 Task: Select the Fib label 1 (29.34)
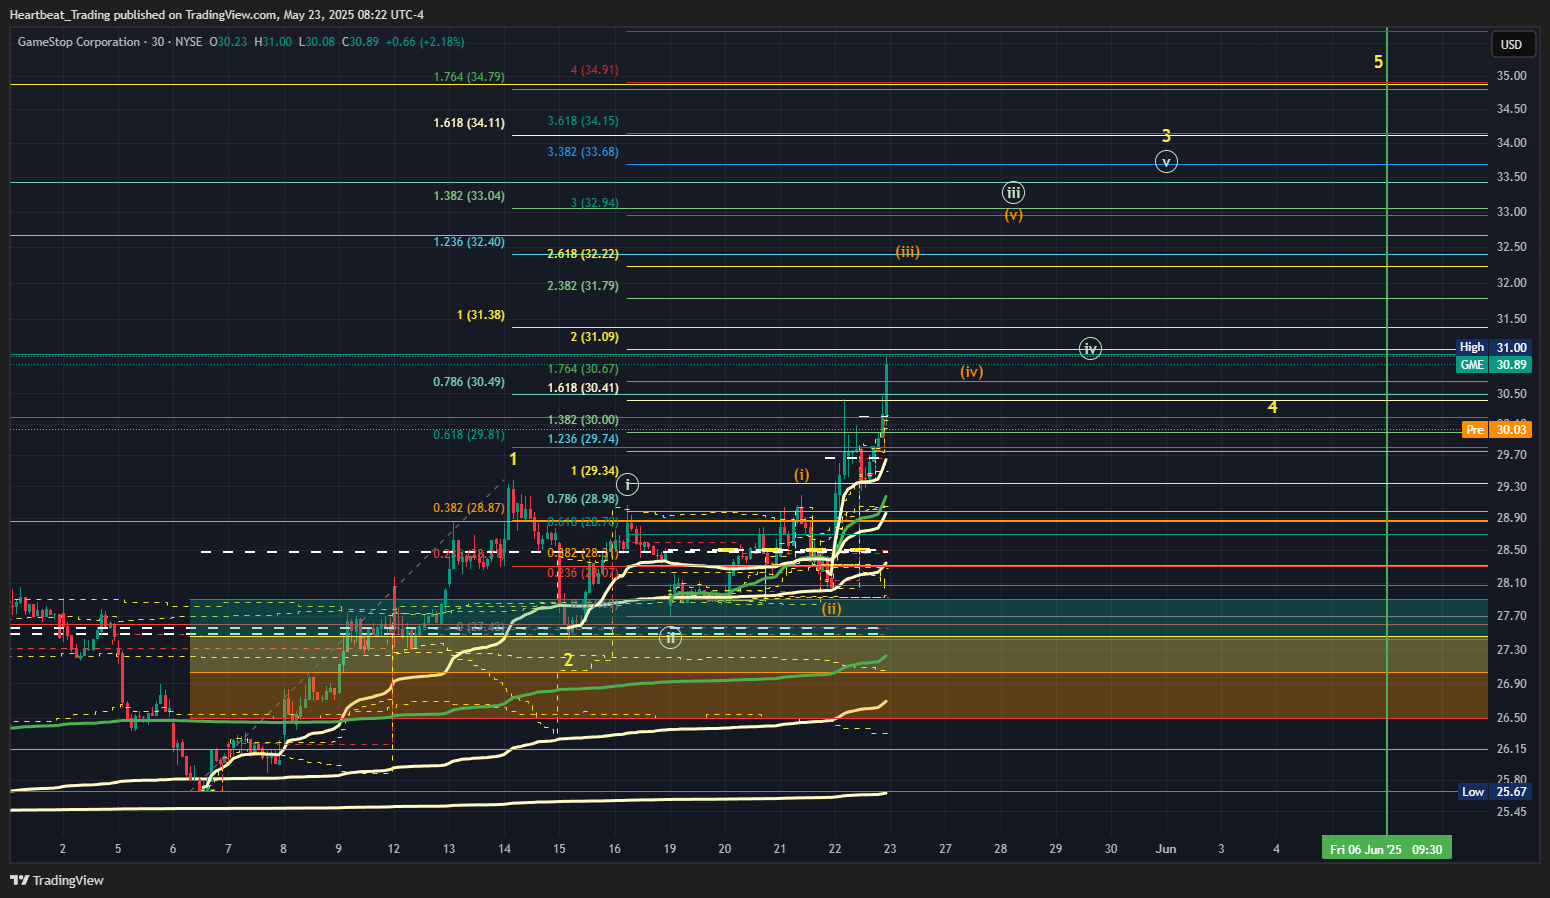[x=594, y=471]
